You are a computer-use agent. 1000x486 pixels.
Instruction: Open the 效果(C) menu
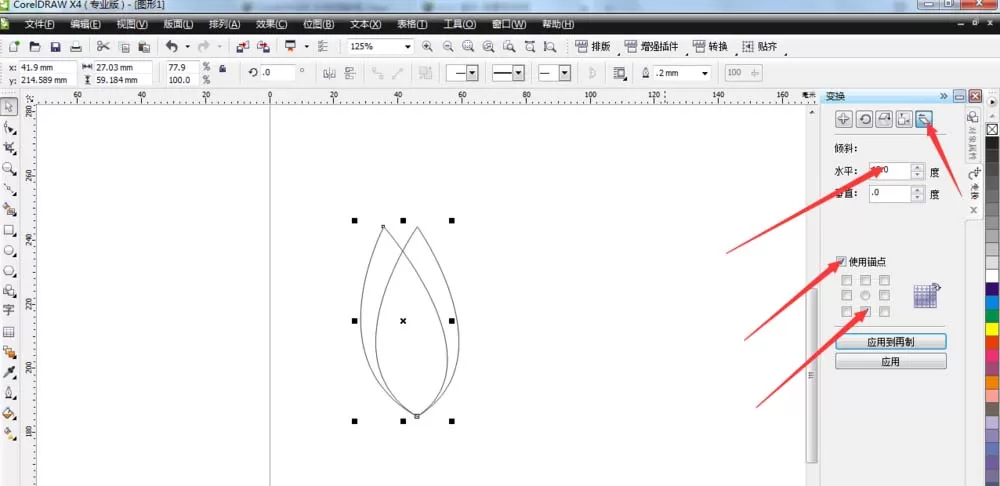(x=272, y=24)
